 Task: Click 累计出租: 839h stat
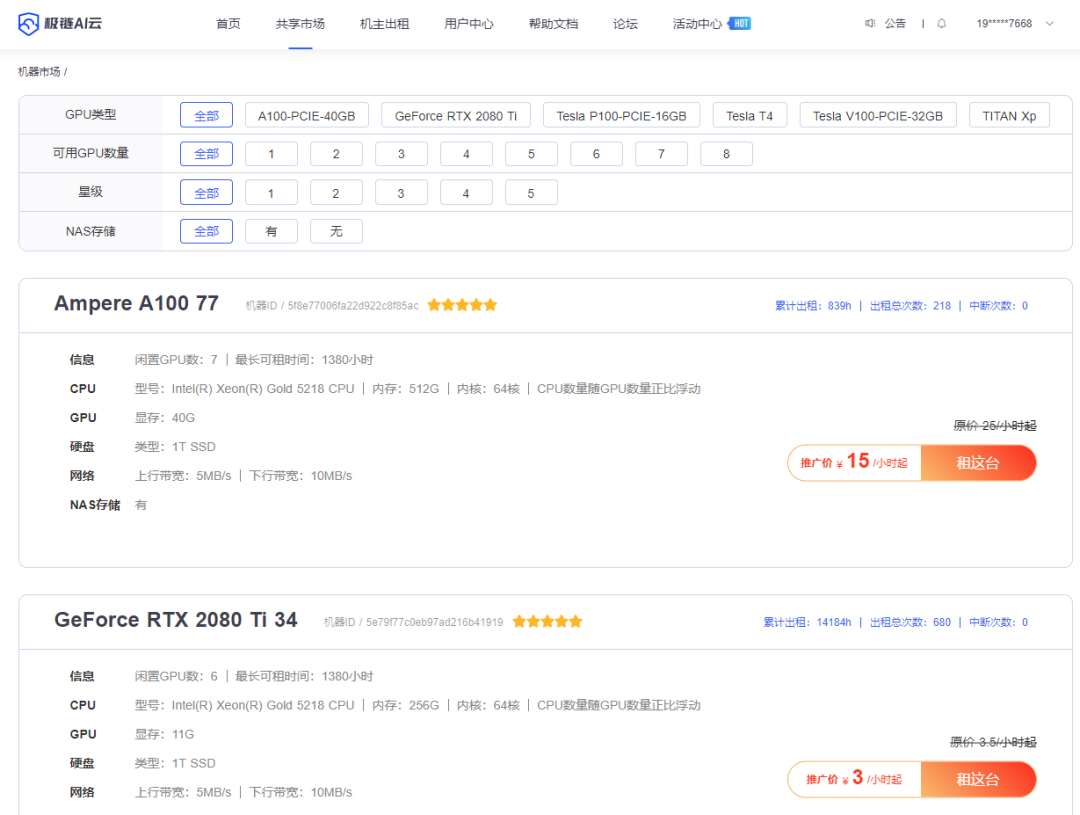point(813,305)
